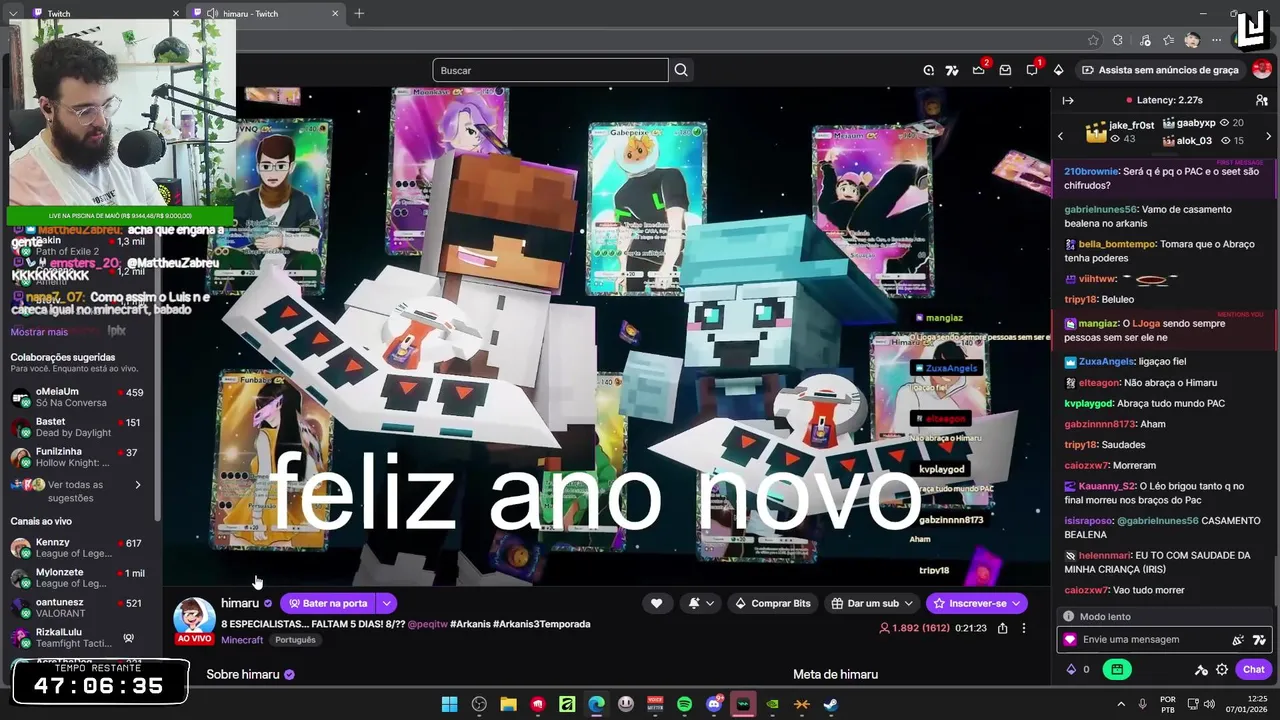Click the share stream icon
The height and width of the screenshot is (720, 1280).
1002,628
